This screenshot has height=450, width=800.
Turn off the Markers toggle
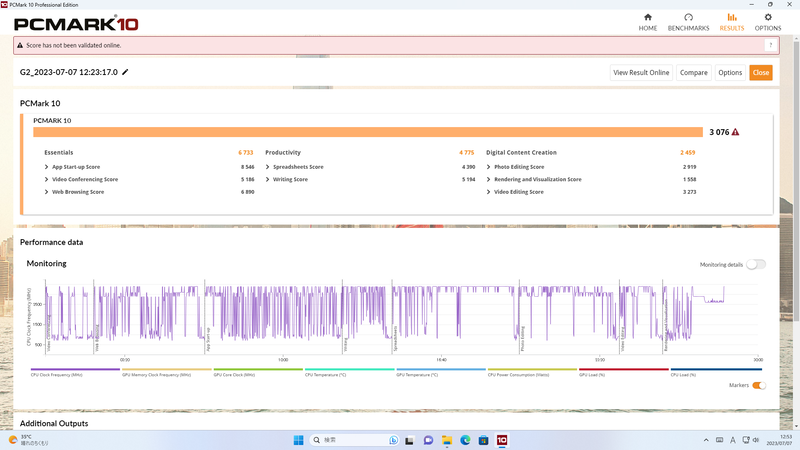759,385
